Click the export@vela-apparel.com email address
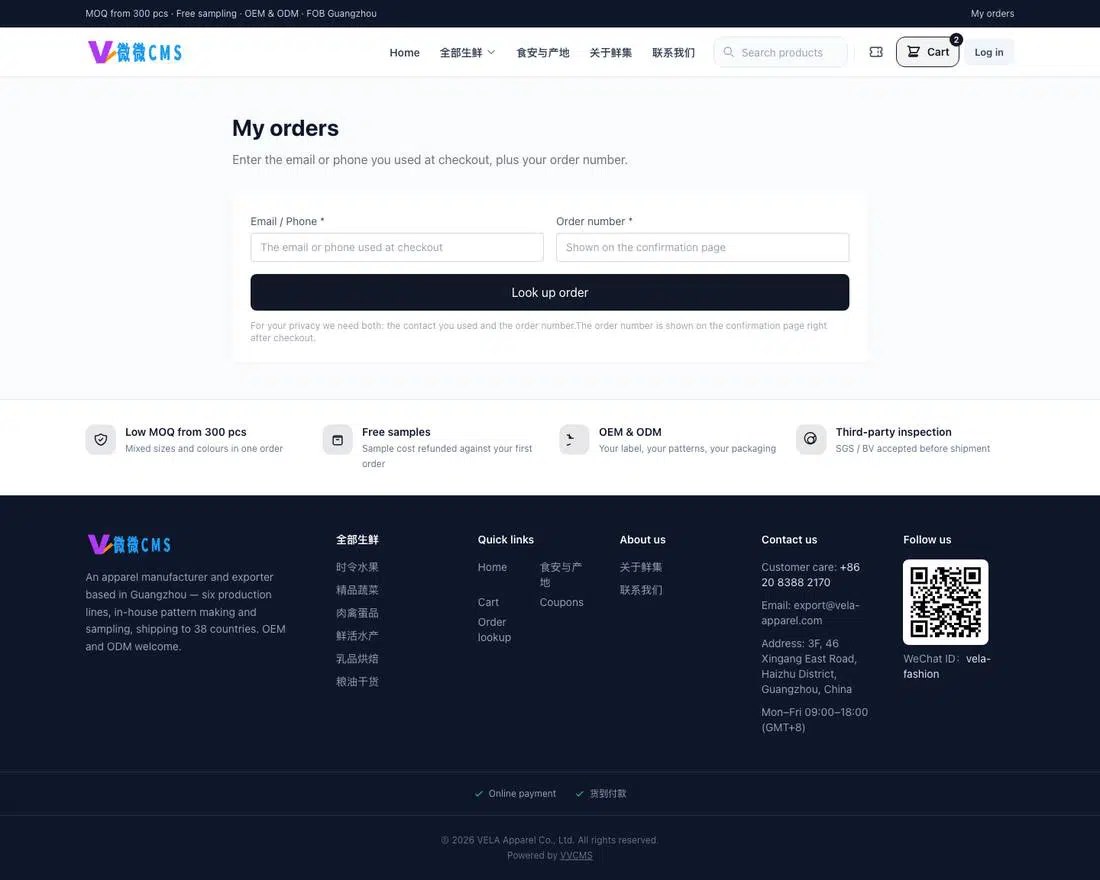Viewport: 1100px width, 880px height. pyautogui.click(x=810, y=613)
